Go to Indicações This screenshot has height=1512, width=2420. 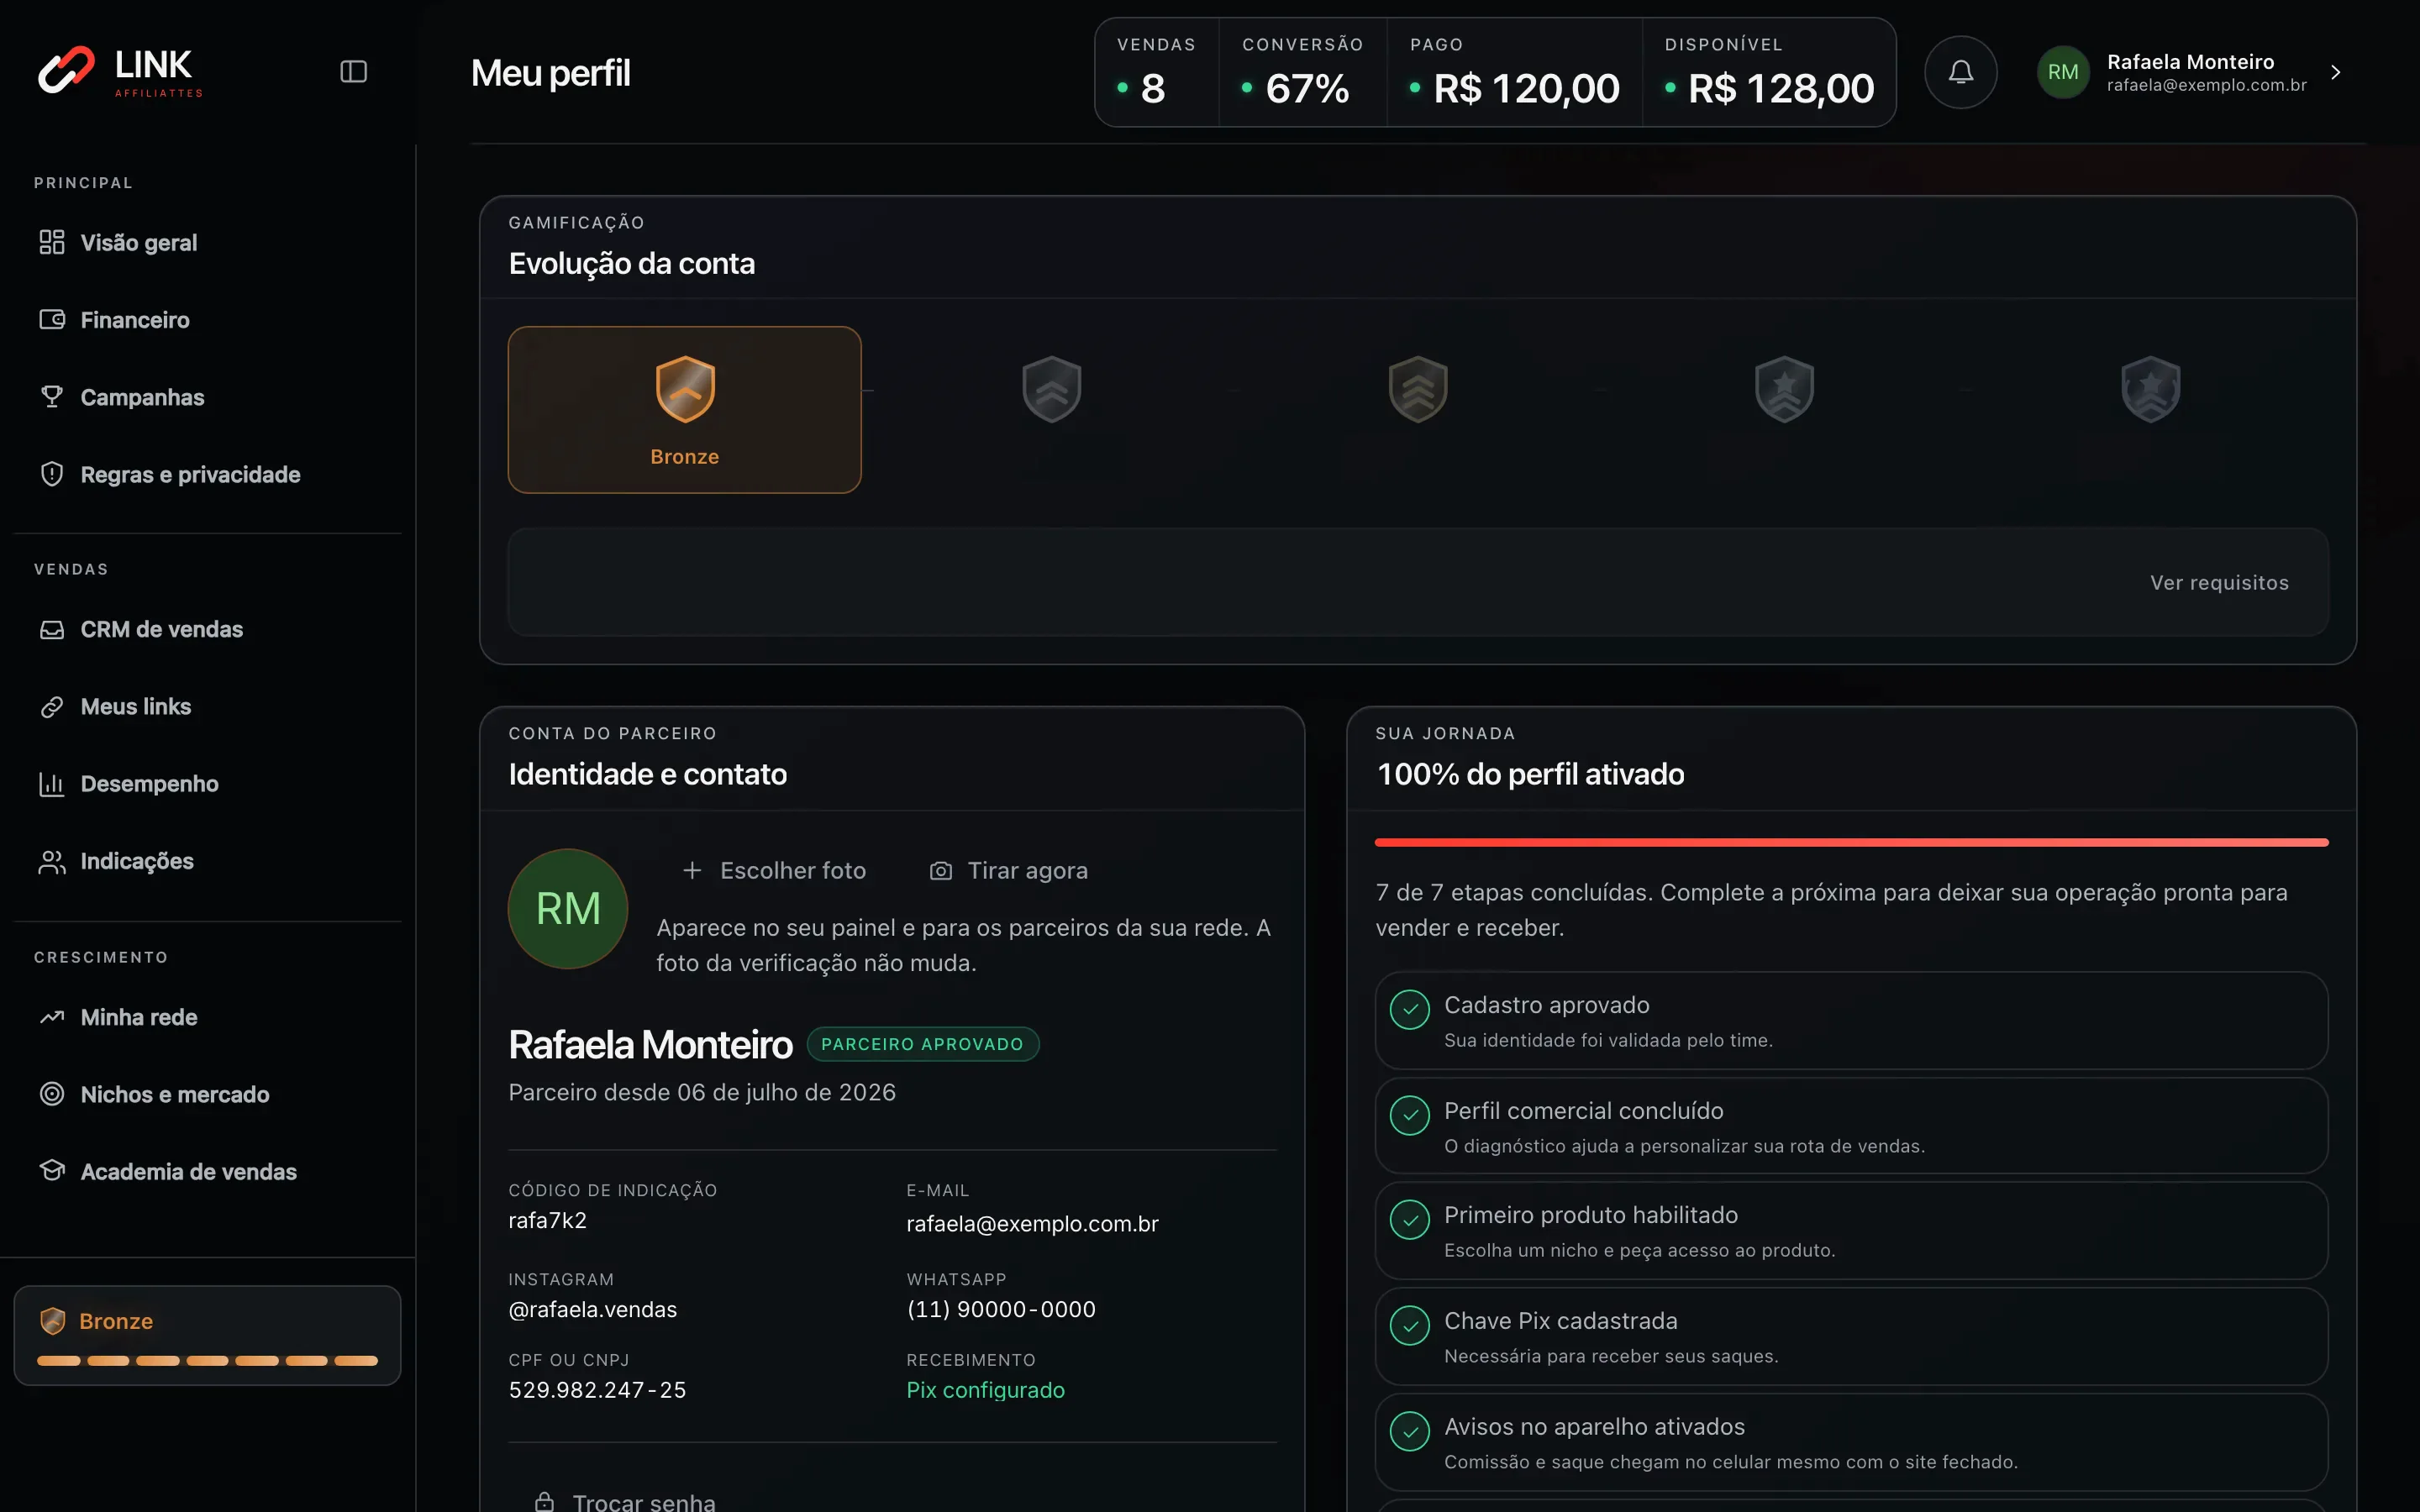pos(207,861)
